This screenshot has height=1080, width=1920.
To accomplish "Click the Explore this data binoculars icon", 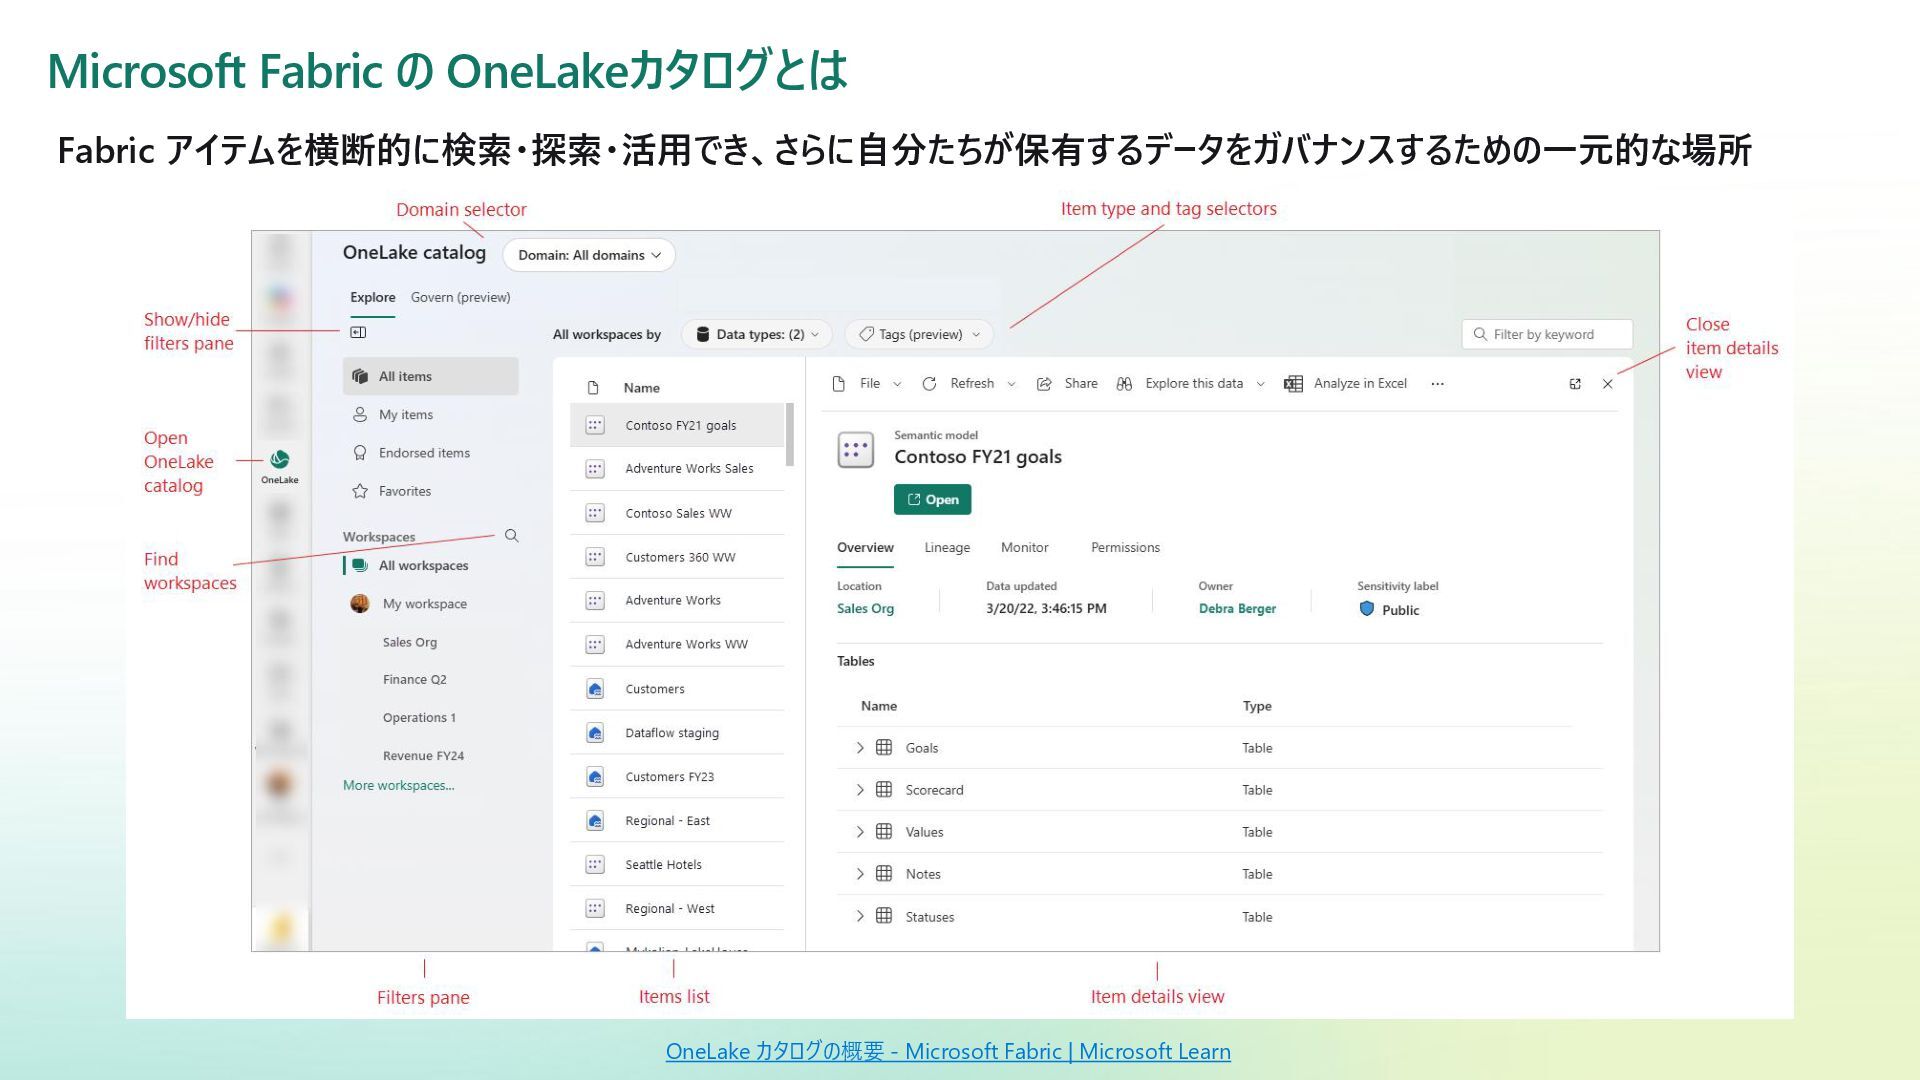I will [1124, 384].
